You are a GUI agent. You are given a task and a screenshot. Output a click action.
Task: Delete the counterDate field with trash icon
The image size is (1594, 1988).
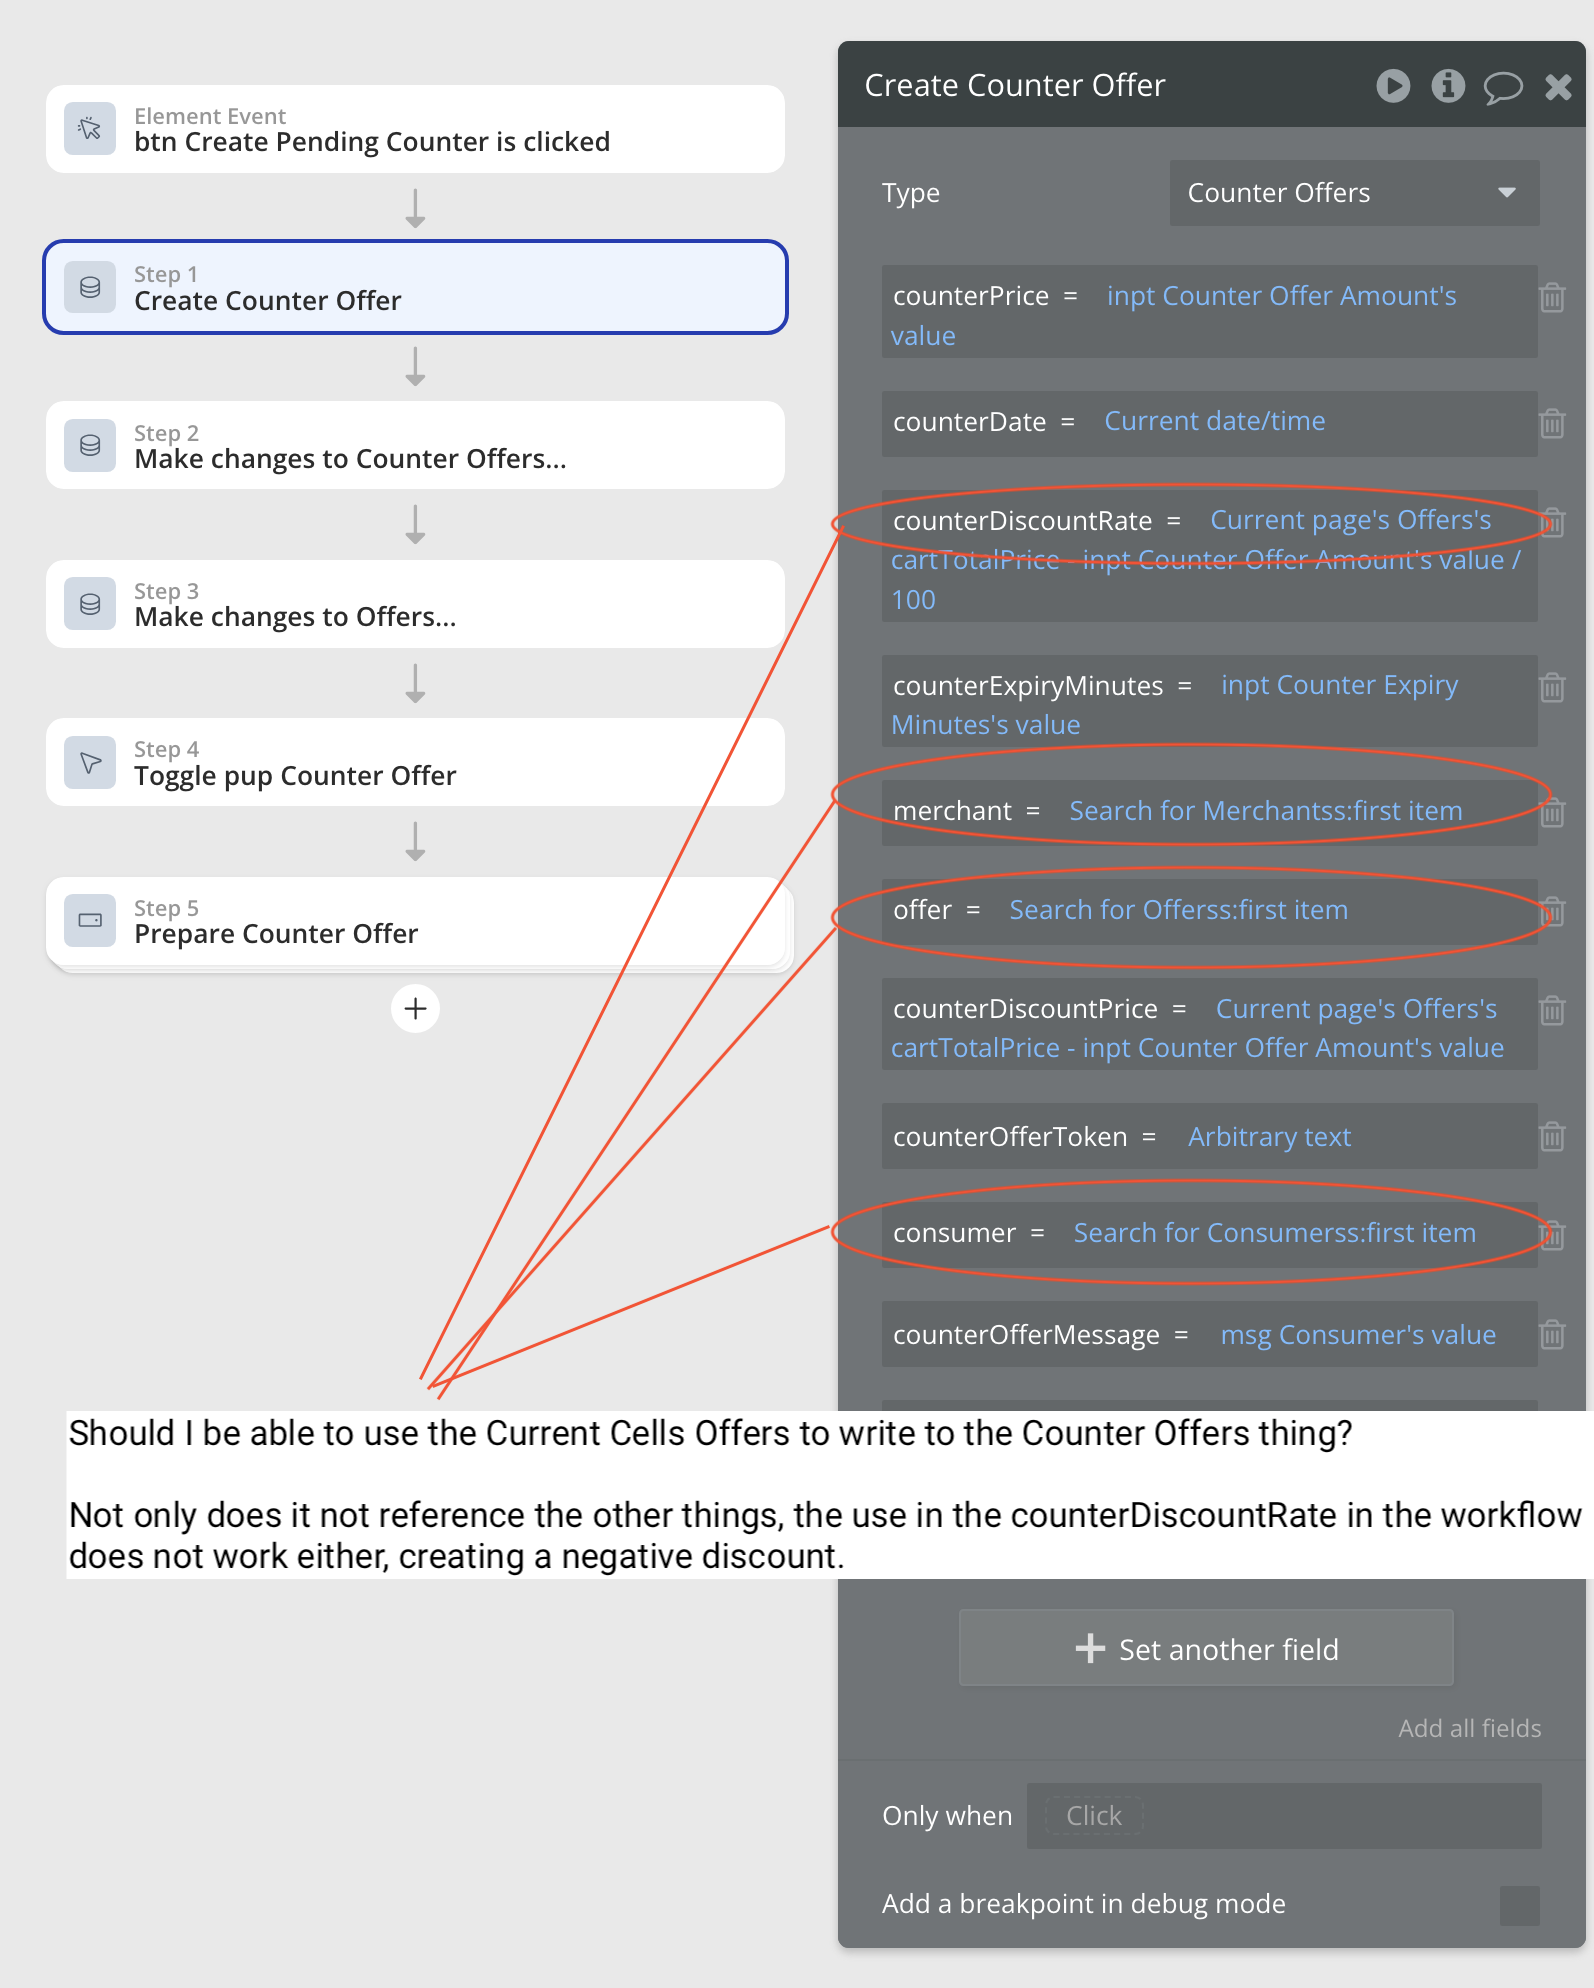click(x=1552, y=423)
